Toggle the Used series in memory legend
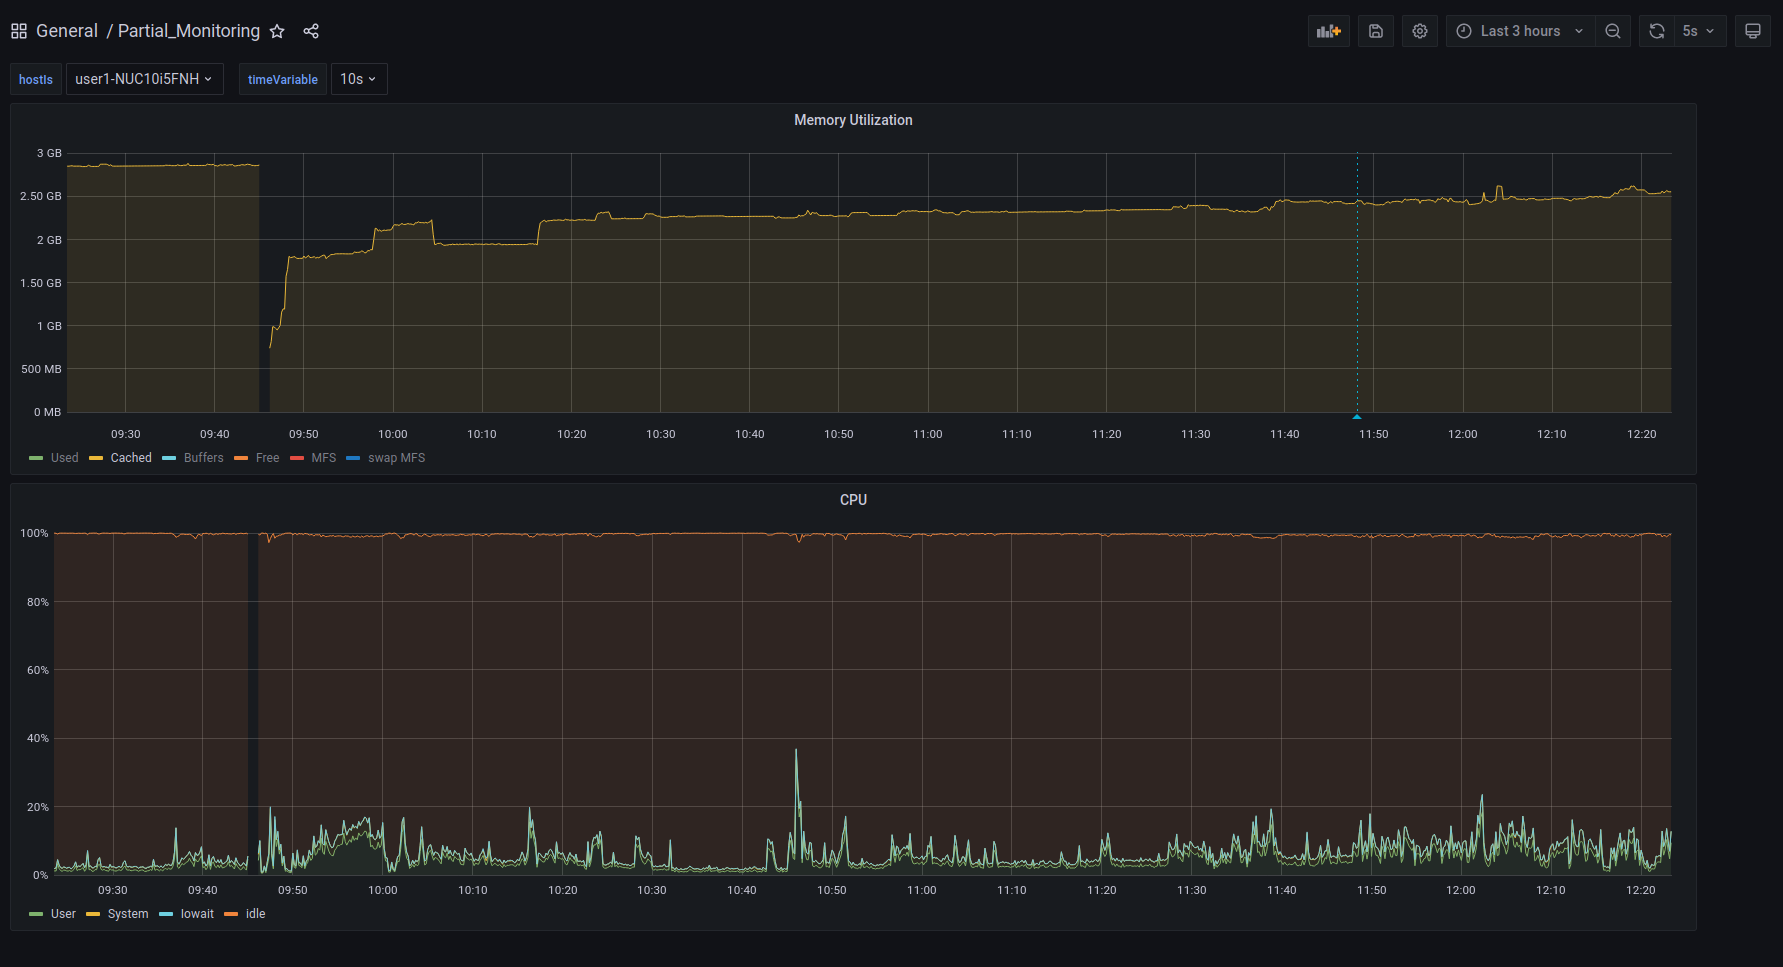This screenshot has height=967, width=1783. [x=64, y=458]
